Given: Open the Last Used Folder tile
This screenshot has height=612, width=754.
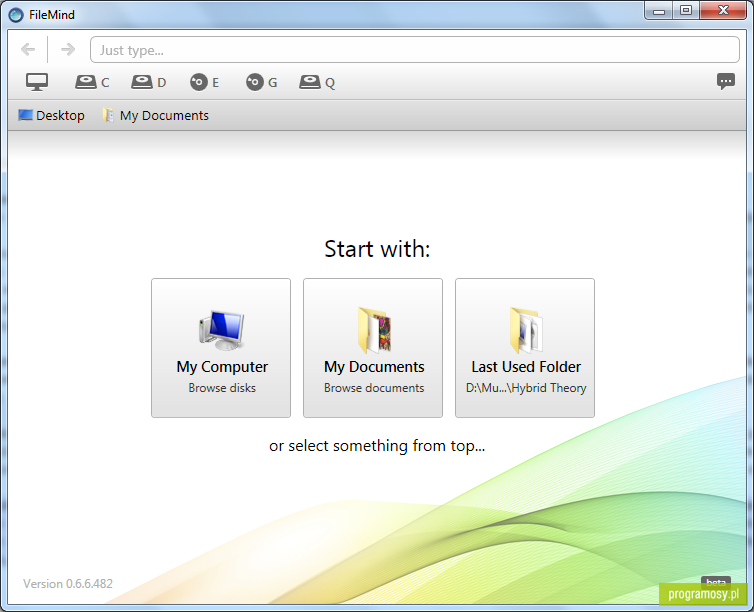Looking at the screenshot, I should pos(525,348).
